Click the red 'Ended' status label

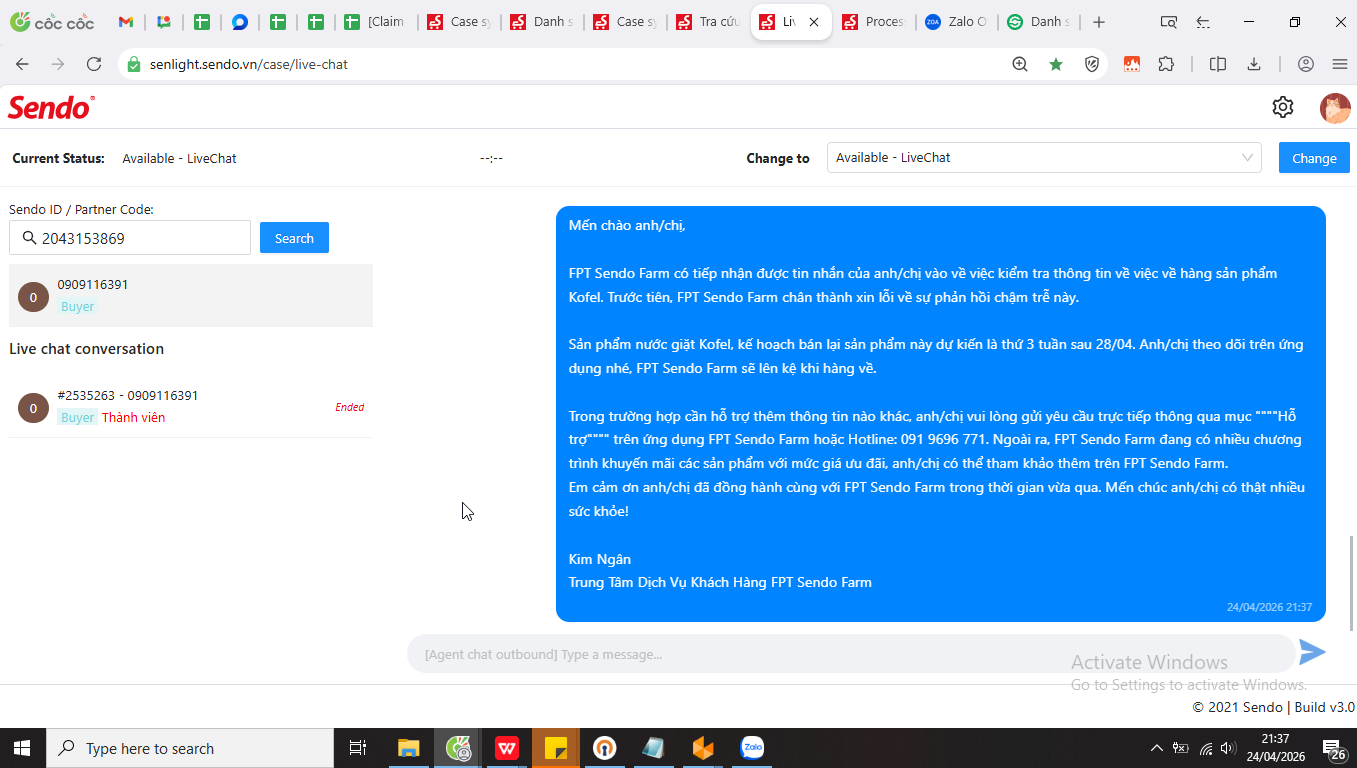[349, 407]
